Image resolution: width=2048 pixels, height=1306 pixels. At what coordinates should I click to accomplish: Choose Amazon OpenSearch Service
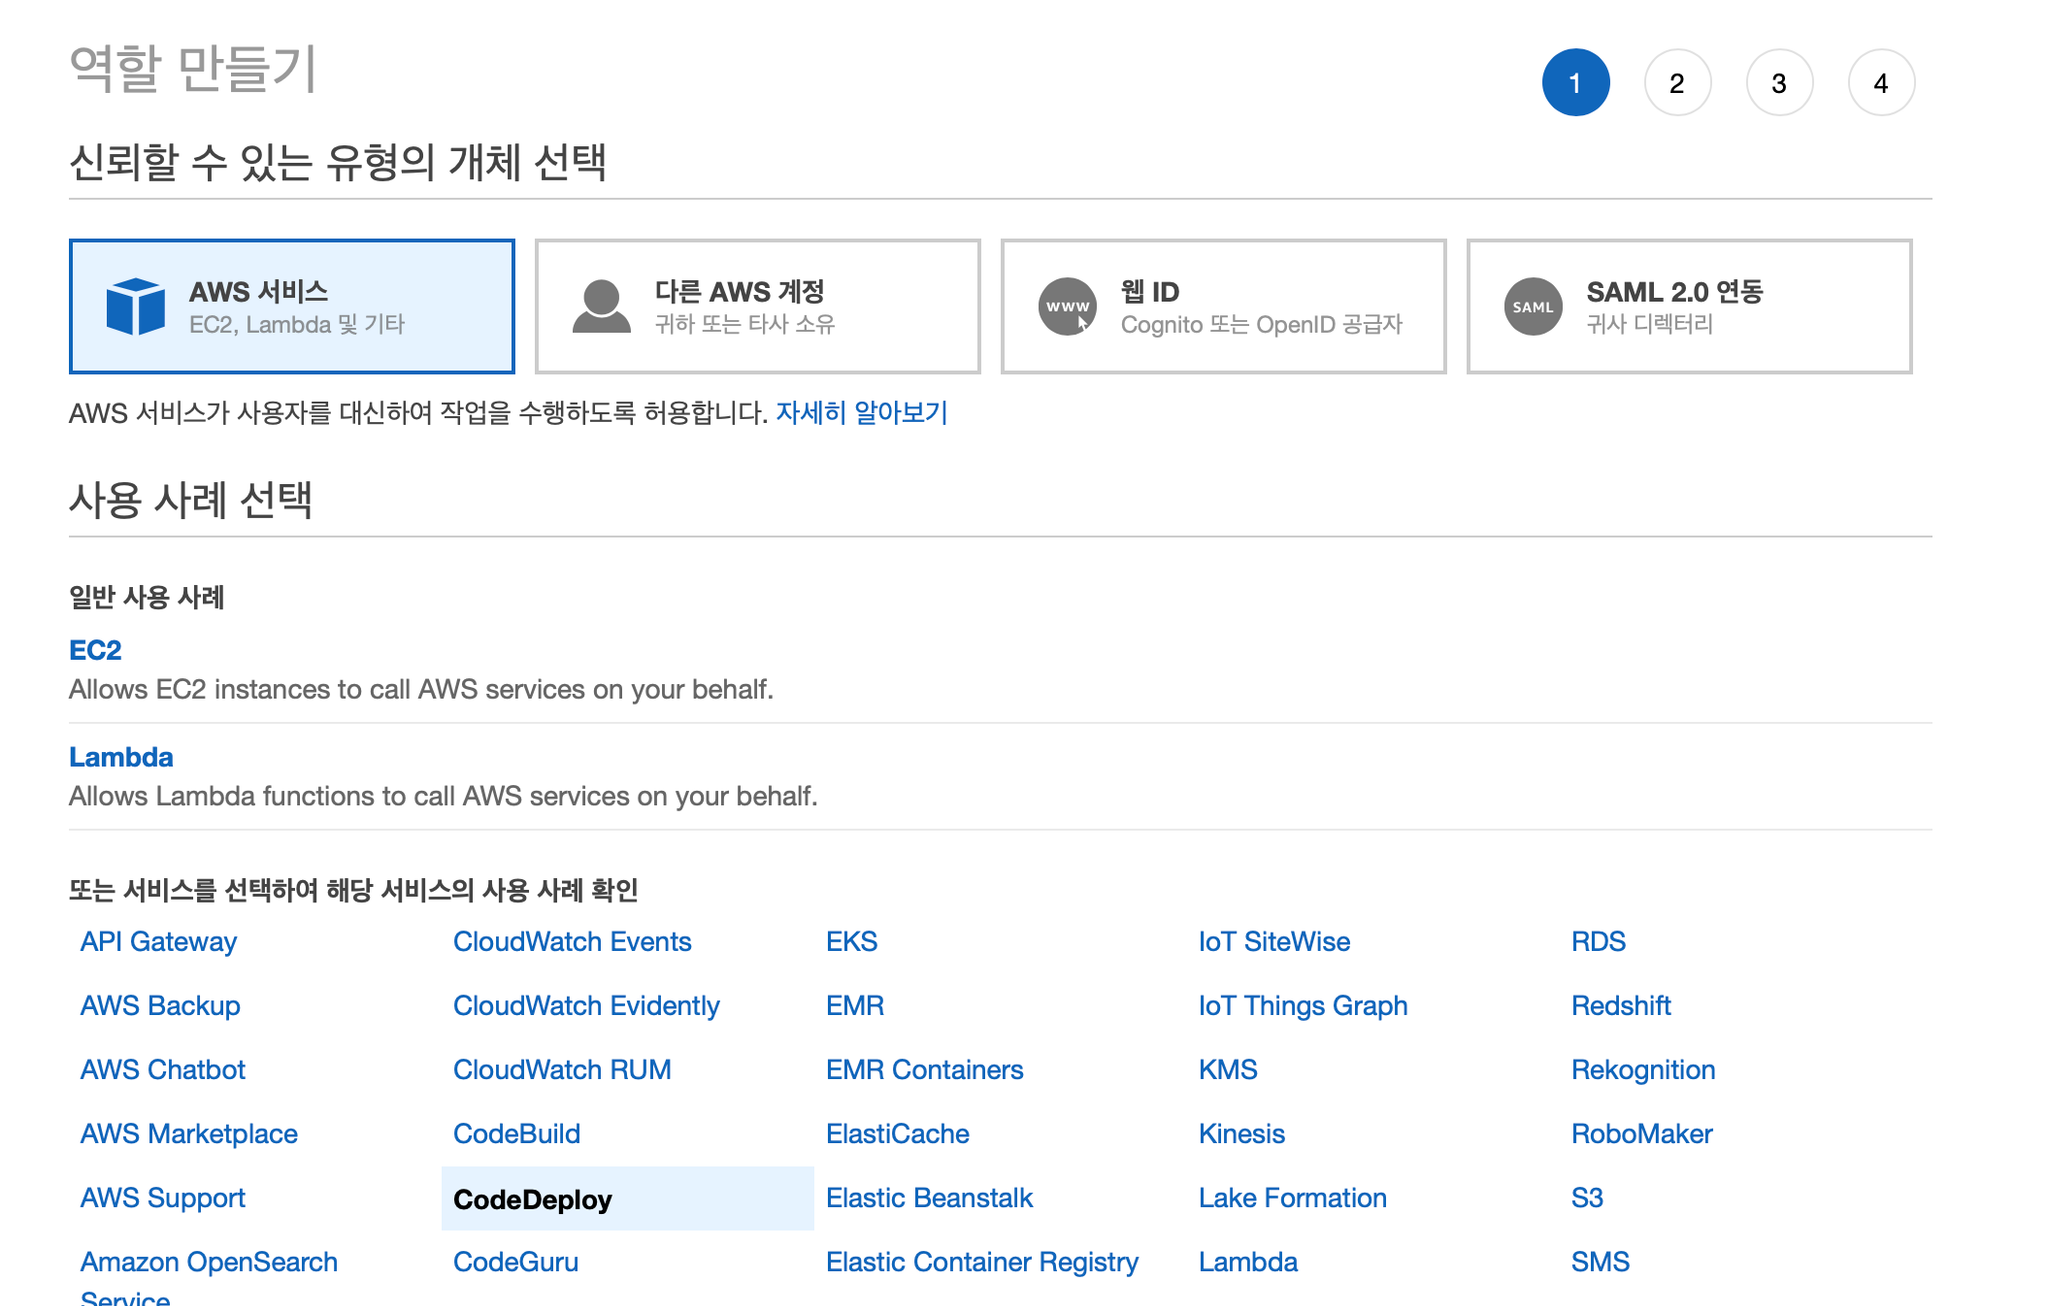pos(209,1280)
